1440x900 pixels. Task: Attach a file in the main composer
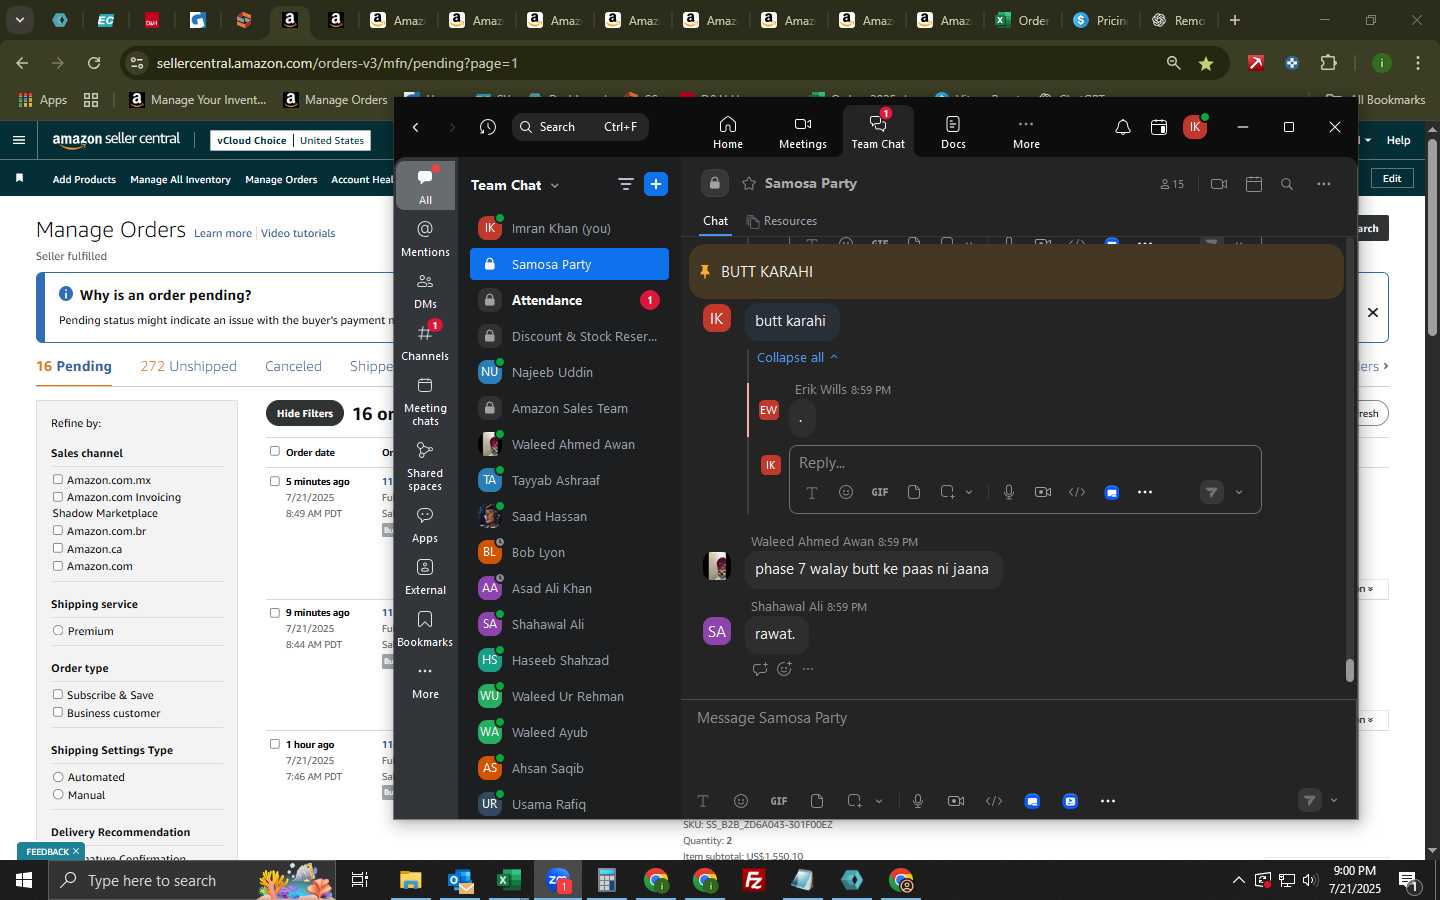pyautogui.click(x=817, y=801)
